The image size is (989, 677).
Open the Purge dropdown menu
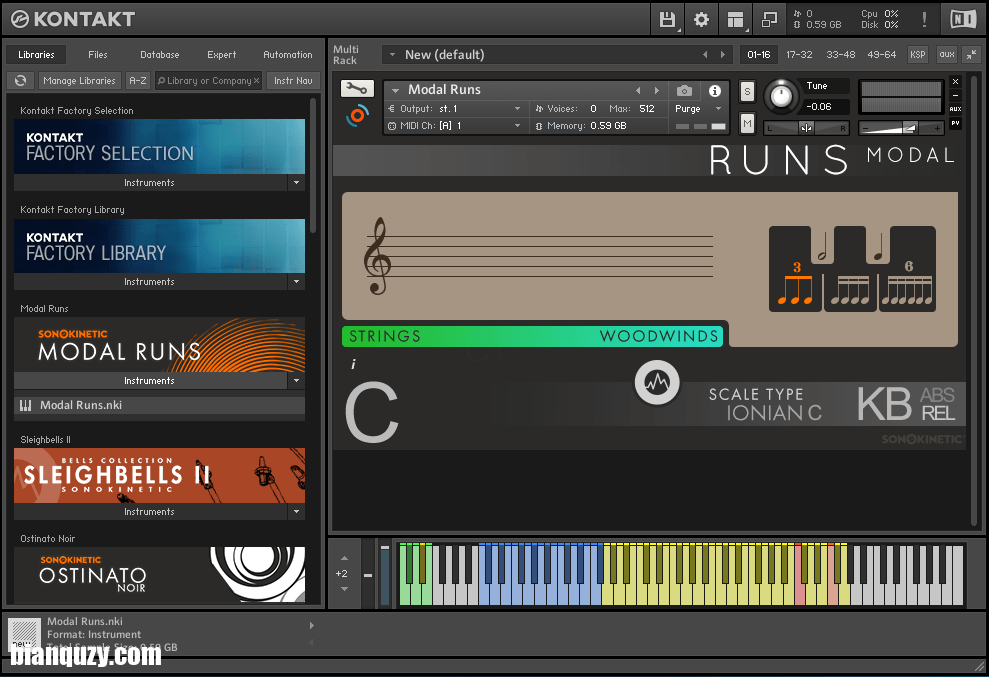pos(698,109)
